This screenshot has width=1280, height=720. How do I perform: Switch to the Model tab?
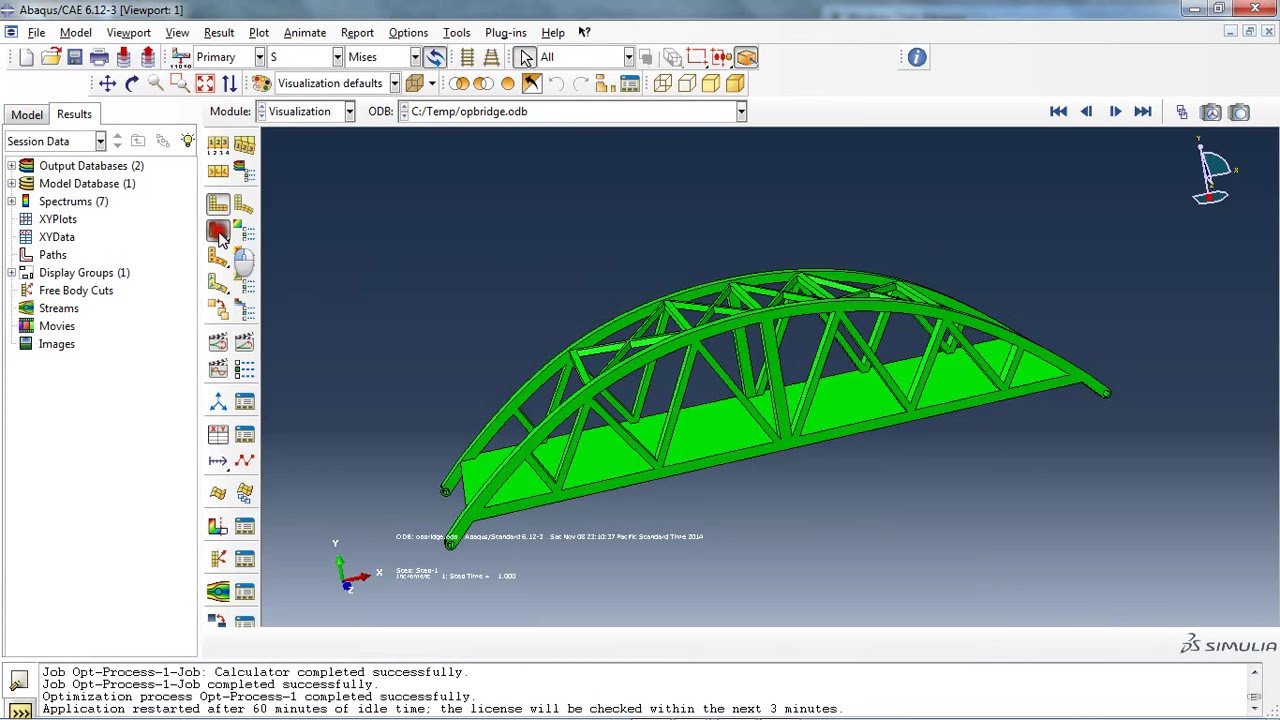27,115
